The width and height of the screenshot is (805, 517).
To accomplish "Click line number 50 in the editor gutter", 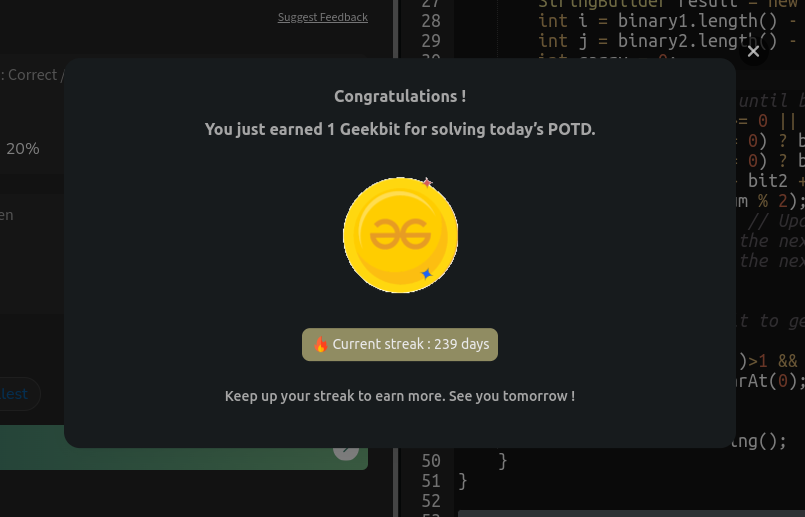I will point(431,461).
